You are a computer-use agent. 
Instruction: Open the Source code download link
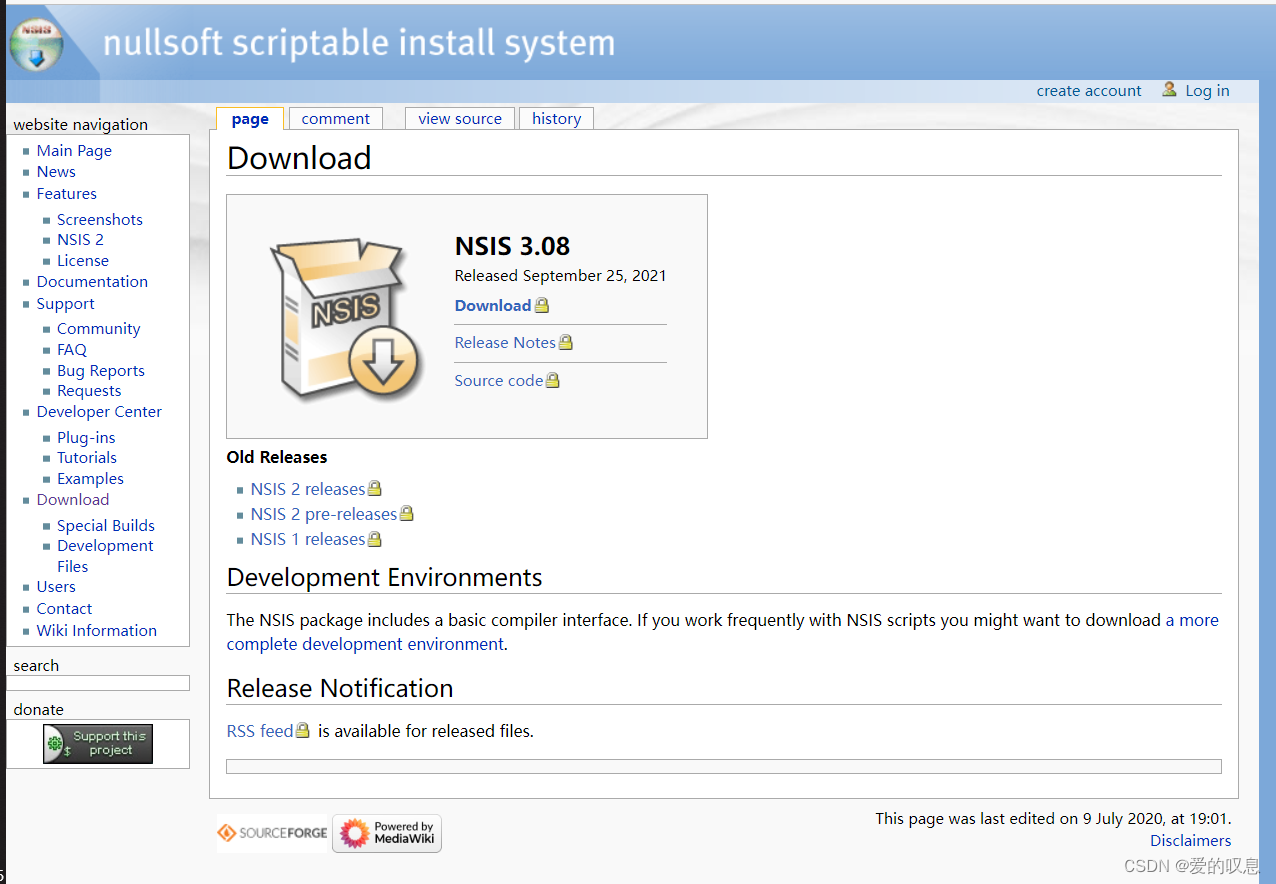click(498, 380)
